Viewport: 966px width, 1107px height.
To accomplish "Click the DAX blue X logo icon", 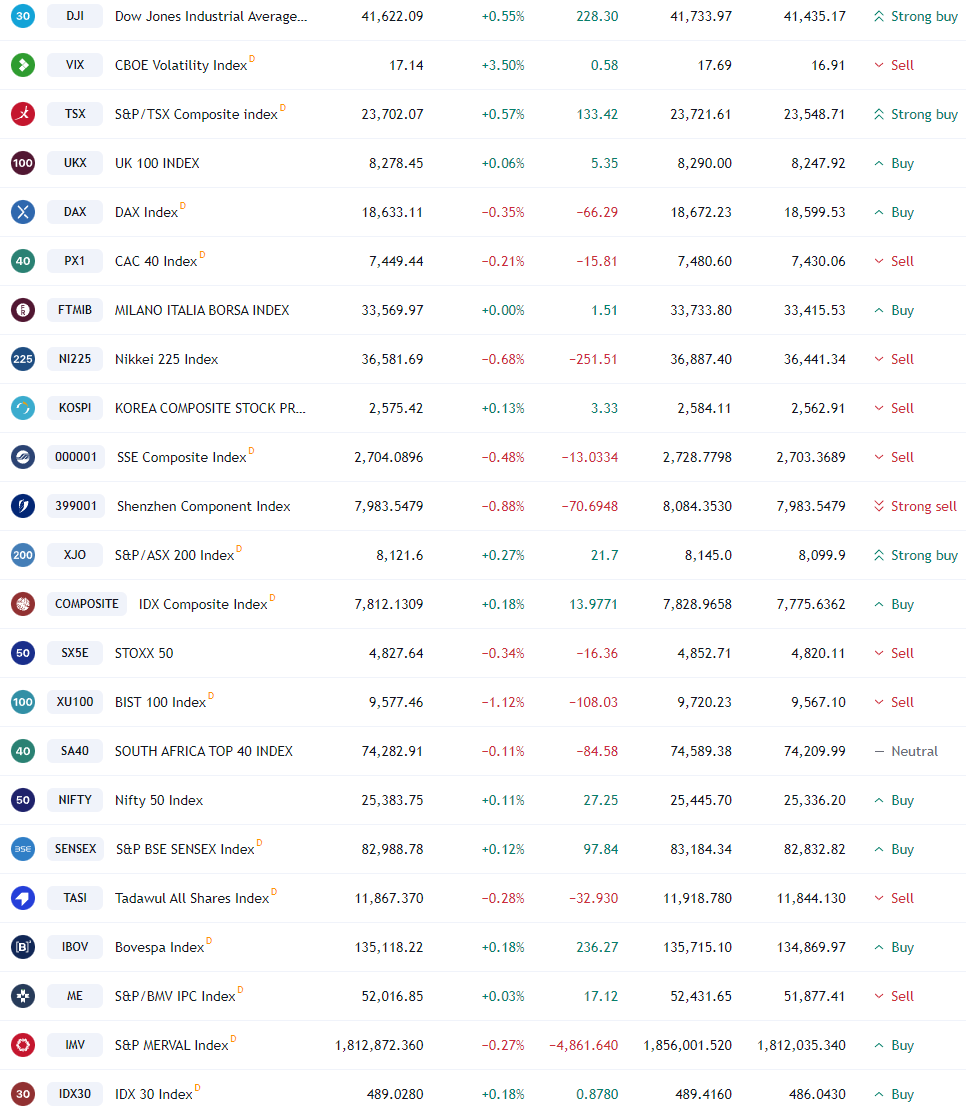I will point(23,212).
